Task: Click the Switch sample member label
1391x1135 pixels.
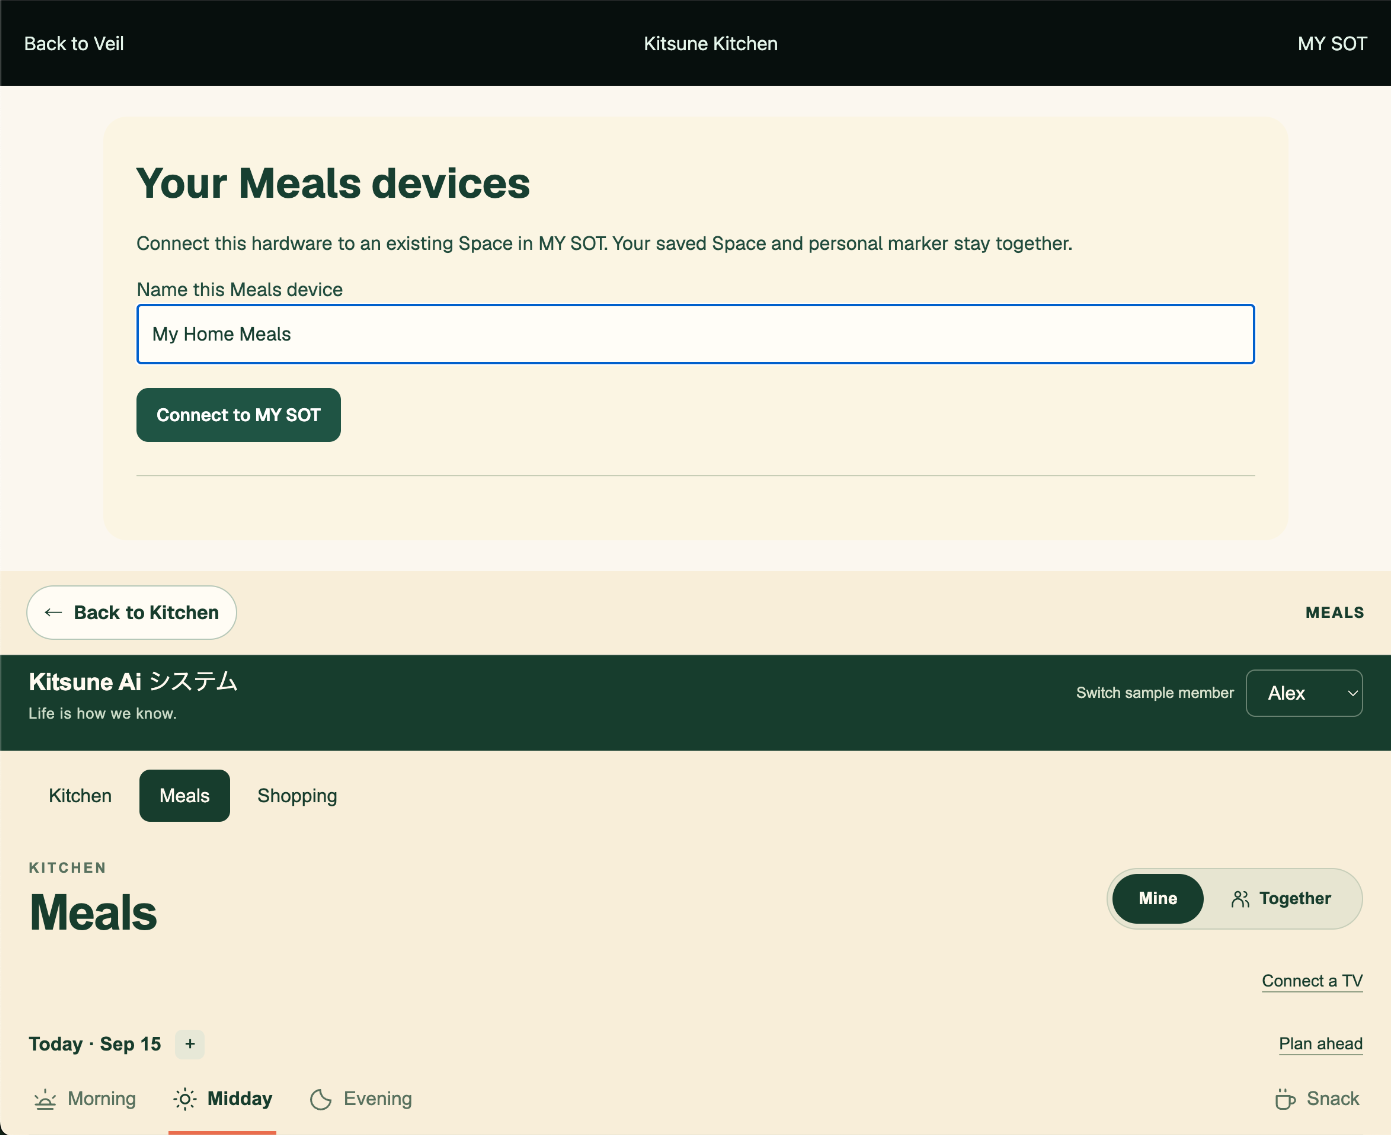Action: click(x=1155, y=693)
